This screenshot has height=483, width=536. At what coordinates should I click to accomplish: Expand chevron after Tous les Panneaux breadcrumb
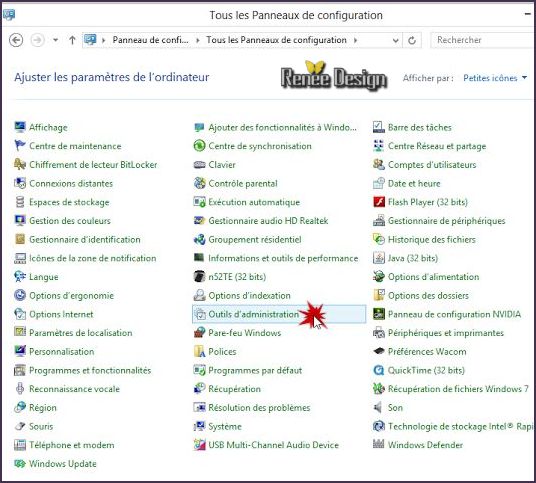pyautogui.click(x=356, y=40)
